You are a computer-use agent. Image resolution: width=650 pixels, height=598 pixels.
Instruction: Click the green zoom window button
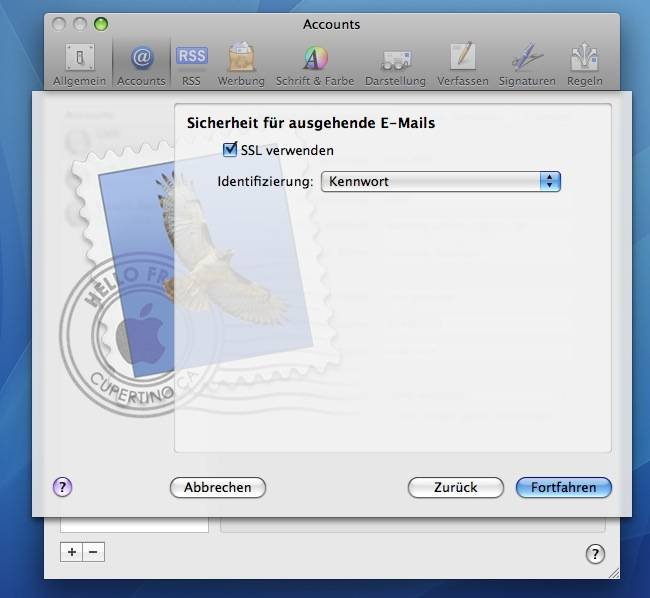(100, 23)
